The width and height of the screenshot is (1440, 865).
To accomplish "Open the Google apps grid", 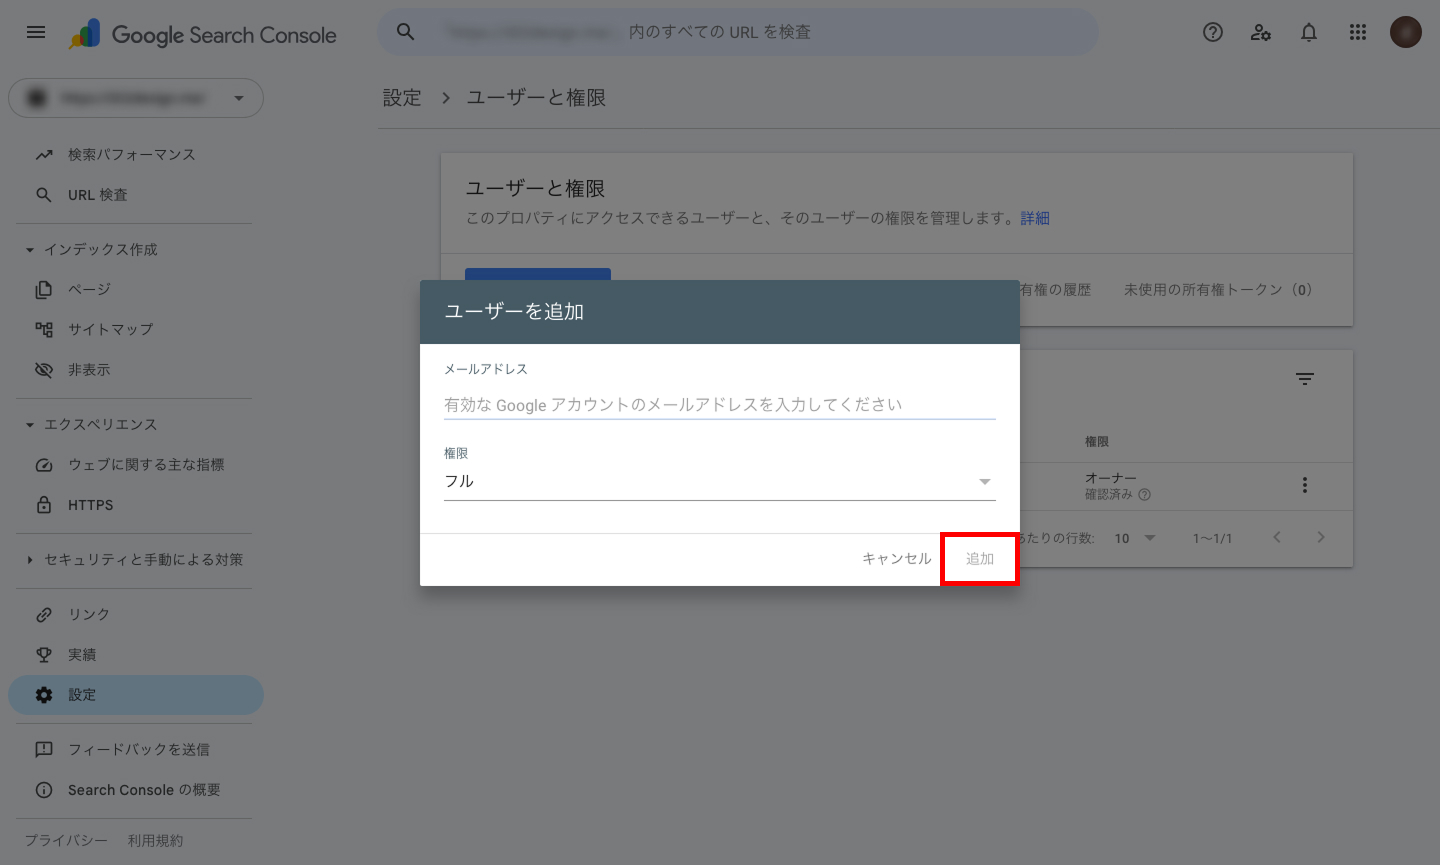I will pyautogui.click(x=1357, y=32).
